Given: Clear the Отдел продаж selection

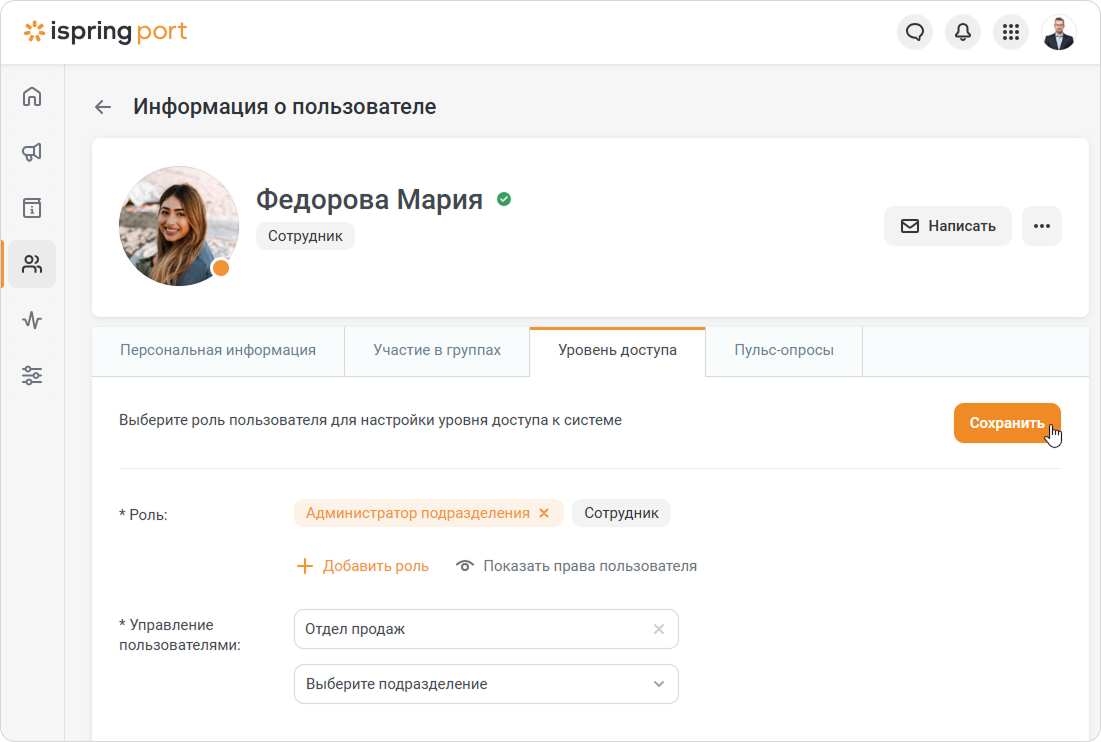Looking at the screenshot, I should tap(659, 629).
